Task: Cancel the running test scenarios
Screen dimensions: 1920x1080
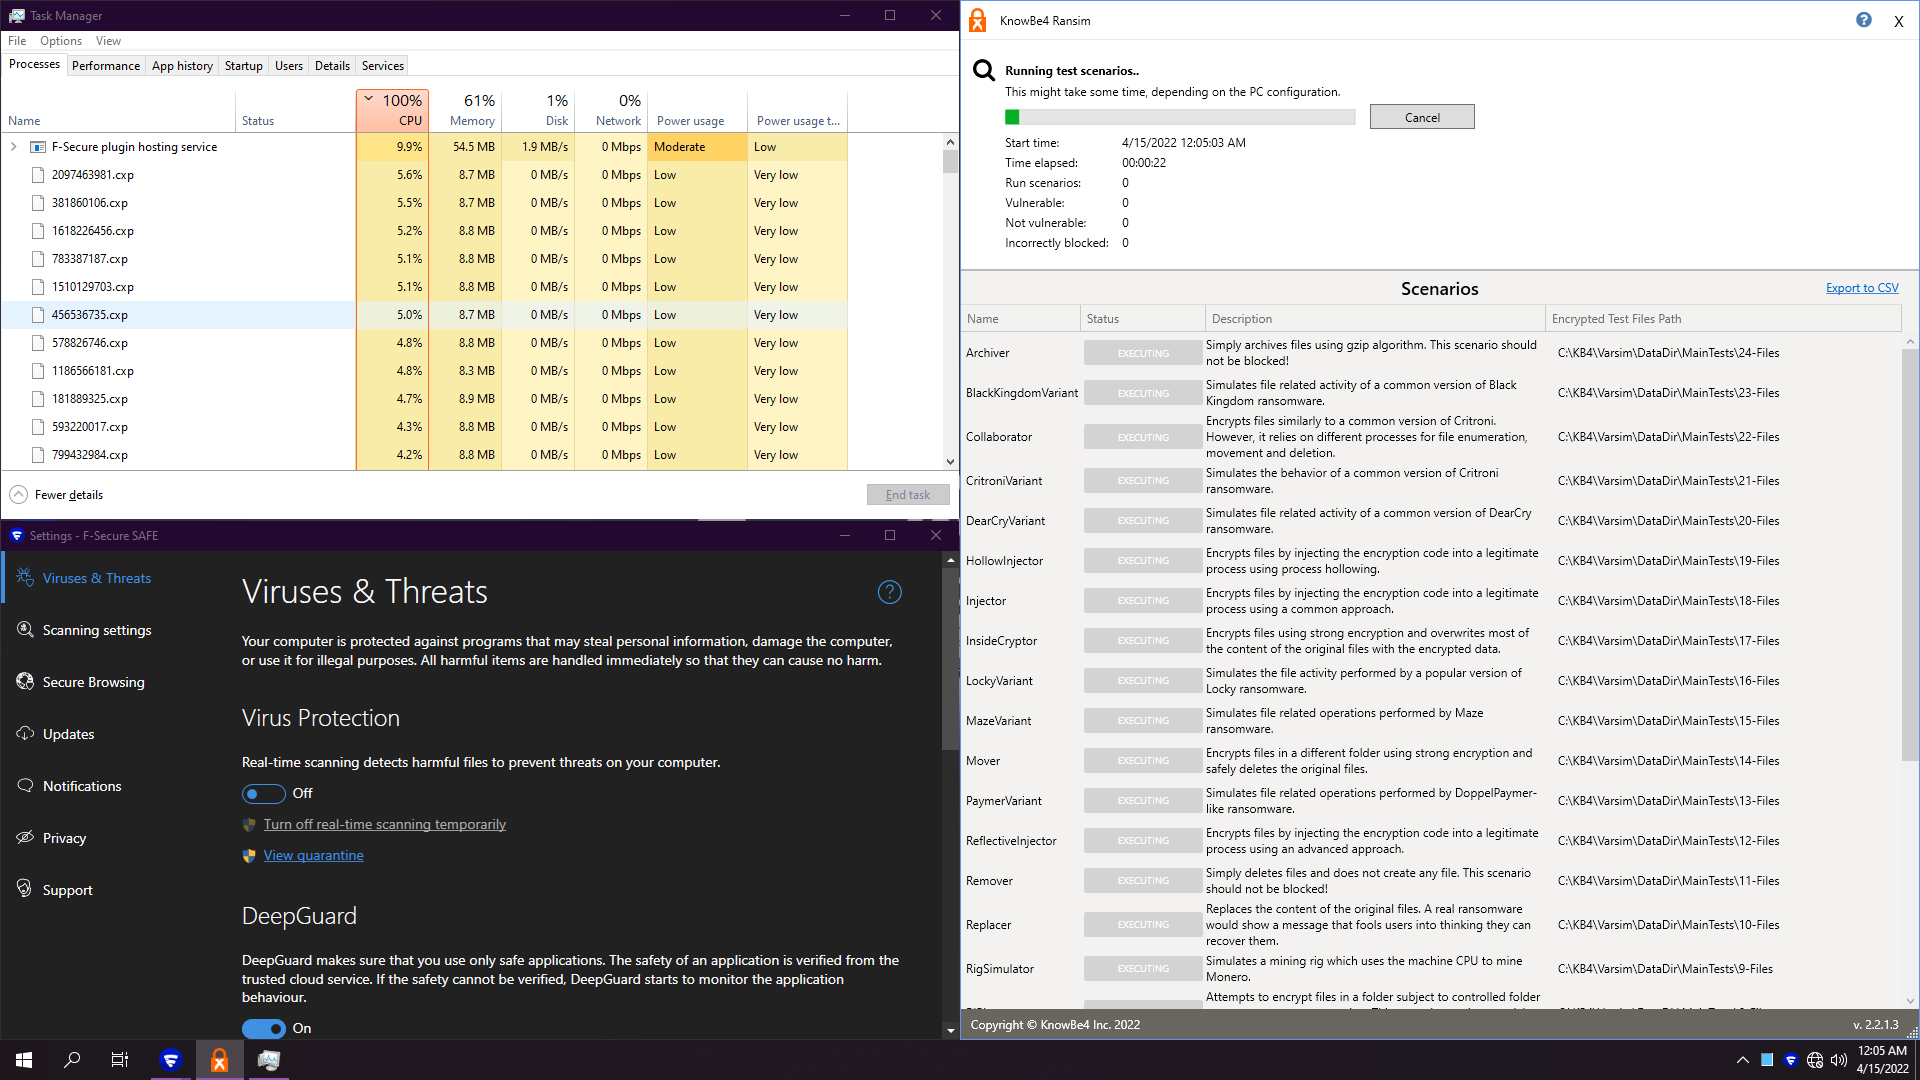Action: 1421,117
